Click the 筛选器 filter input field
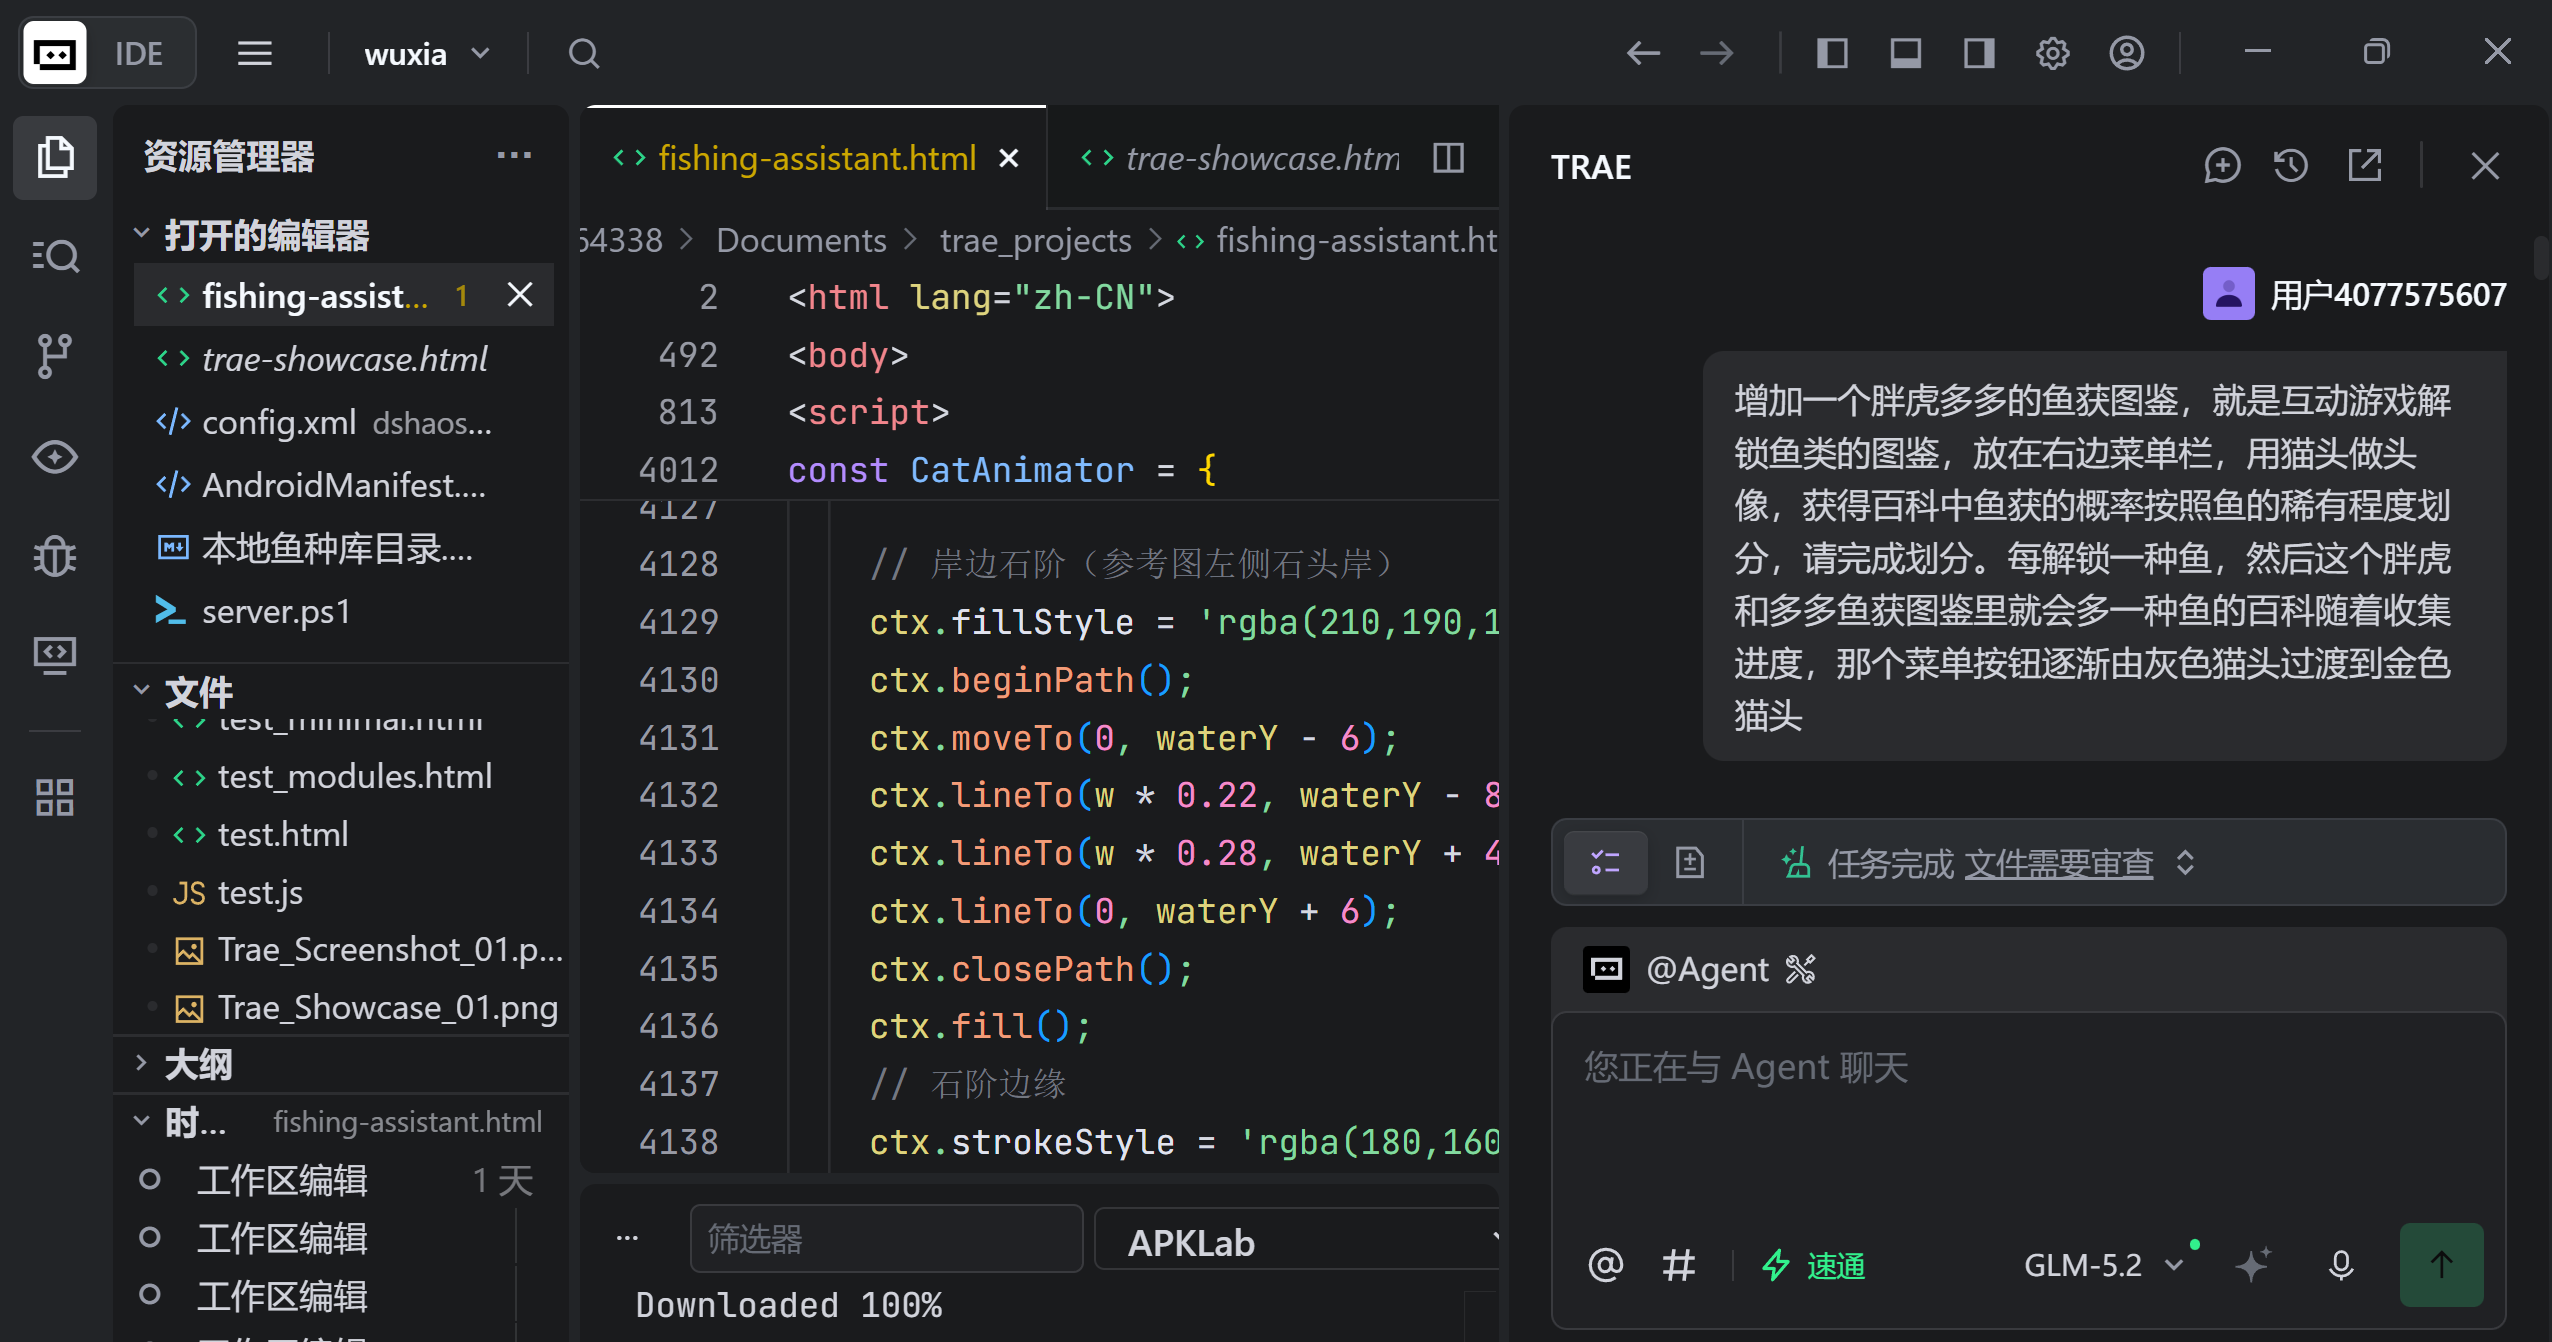The height and width of the screenshot is (1342, 2552). coord(886,1238)
